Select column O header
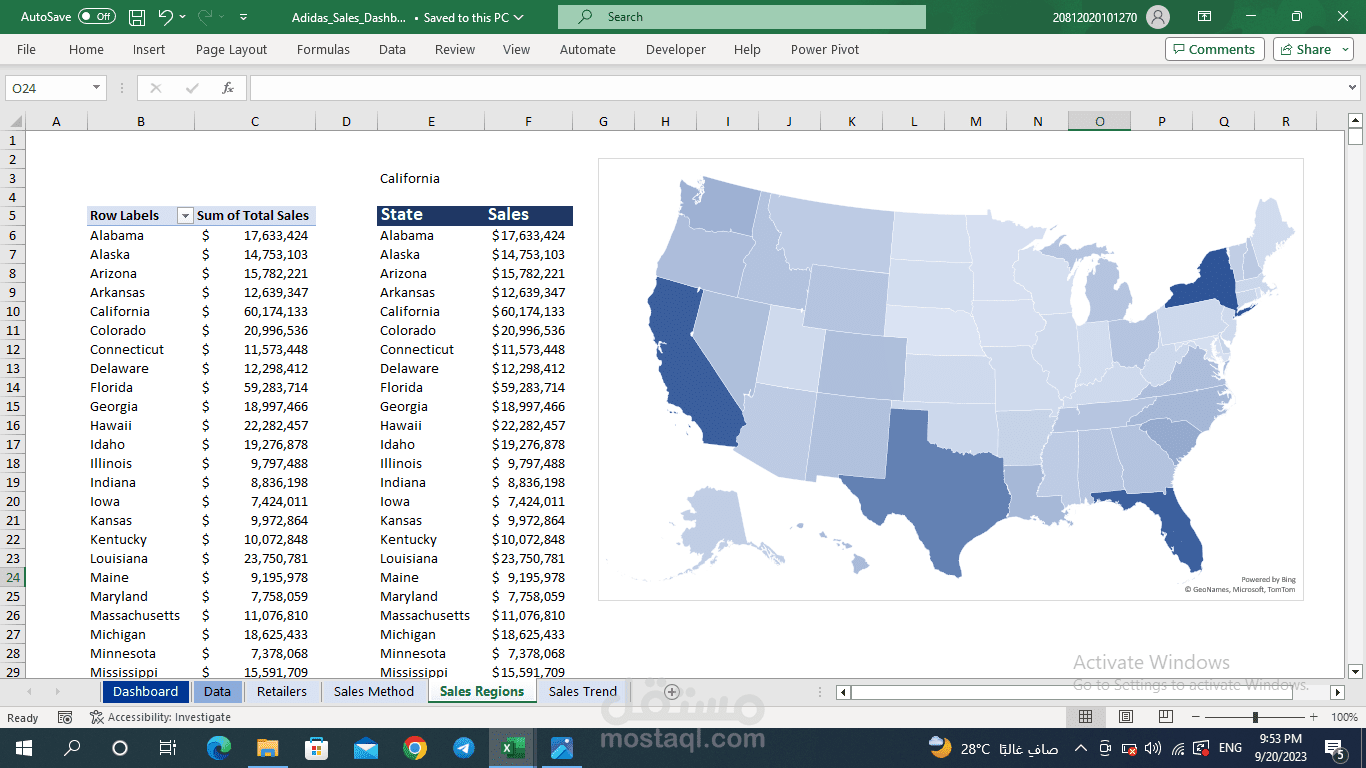This screenshot has height=768, width=1366. click(x=1099, y=122)
